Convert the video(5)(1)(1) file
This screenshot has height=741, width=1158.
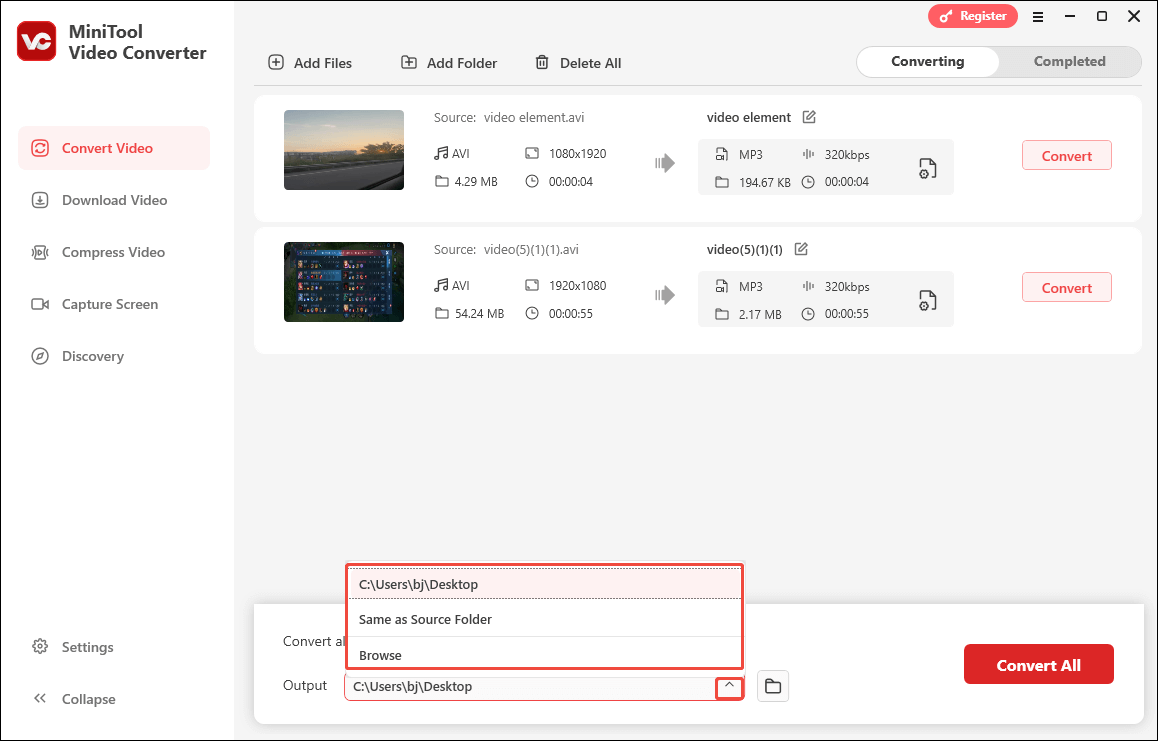[1066, 288]
